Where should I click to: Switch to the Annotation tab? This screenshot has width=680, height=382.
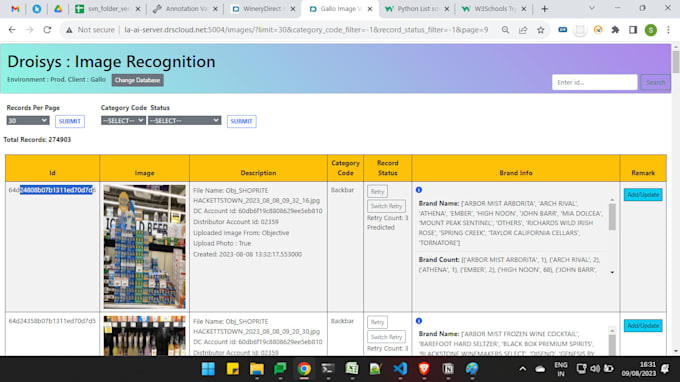185,9
